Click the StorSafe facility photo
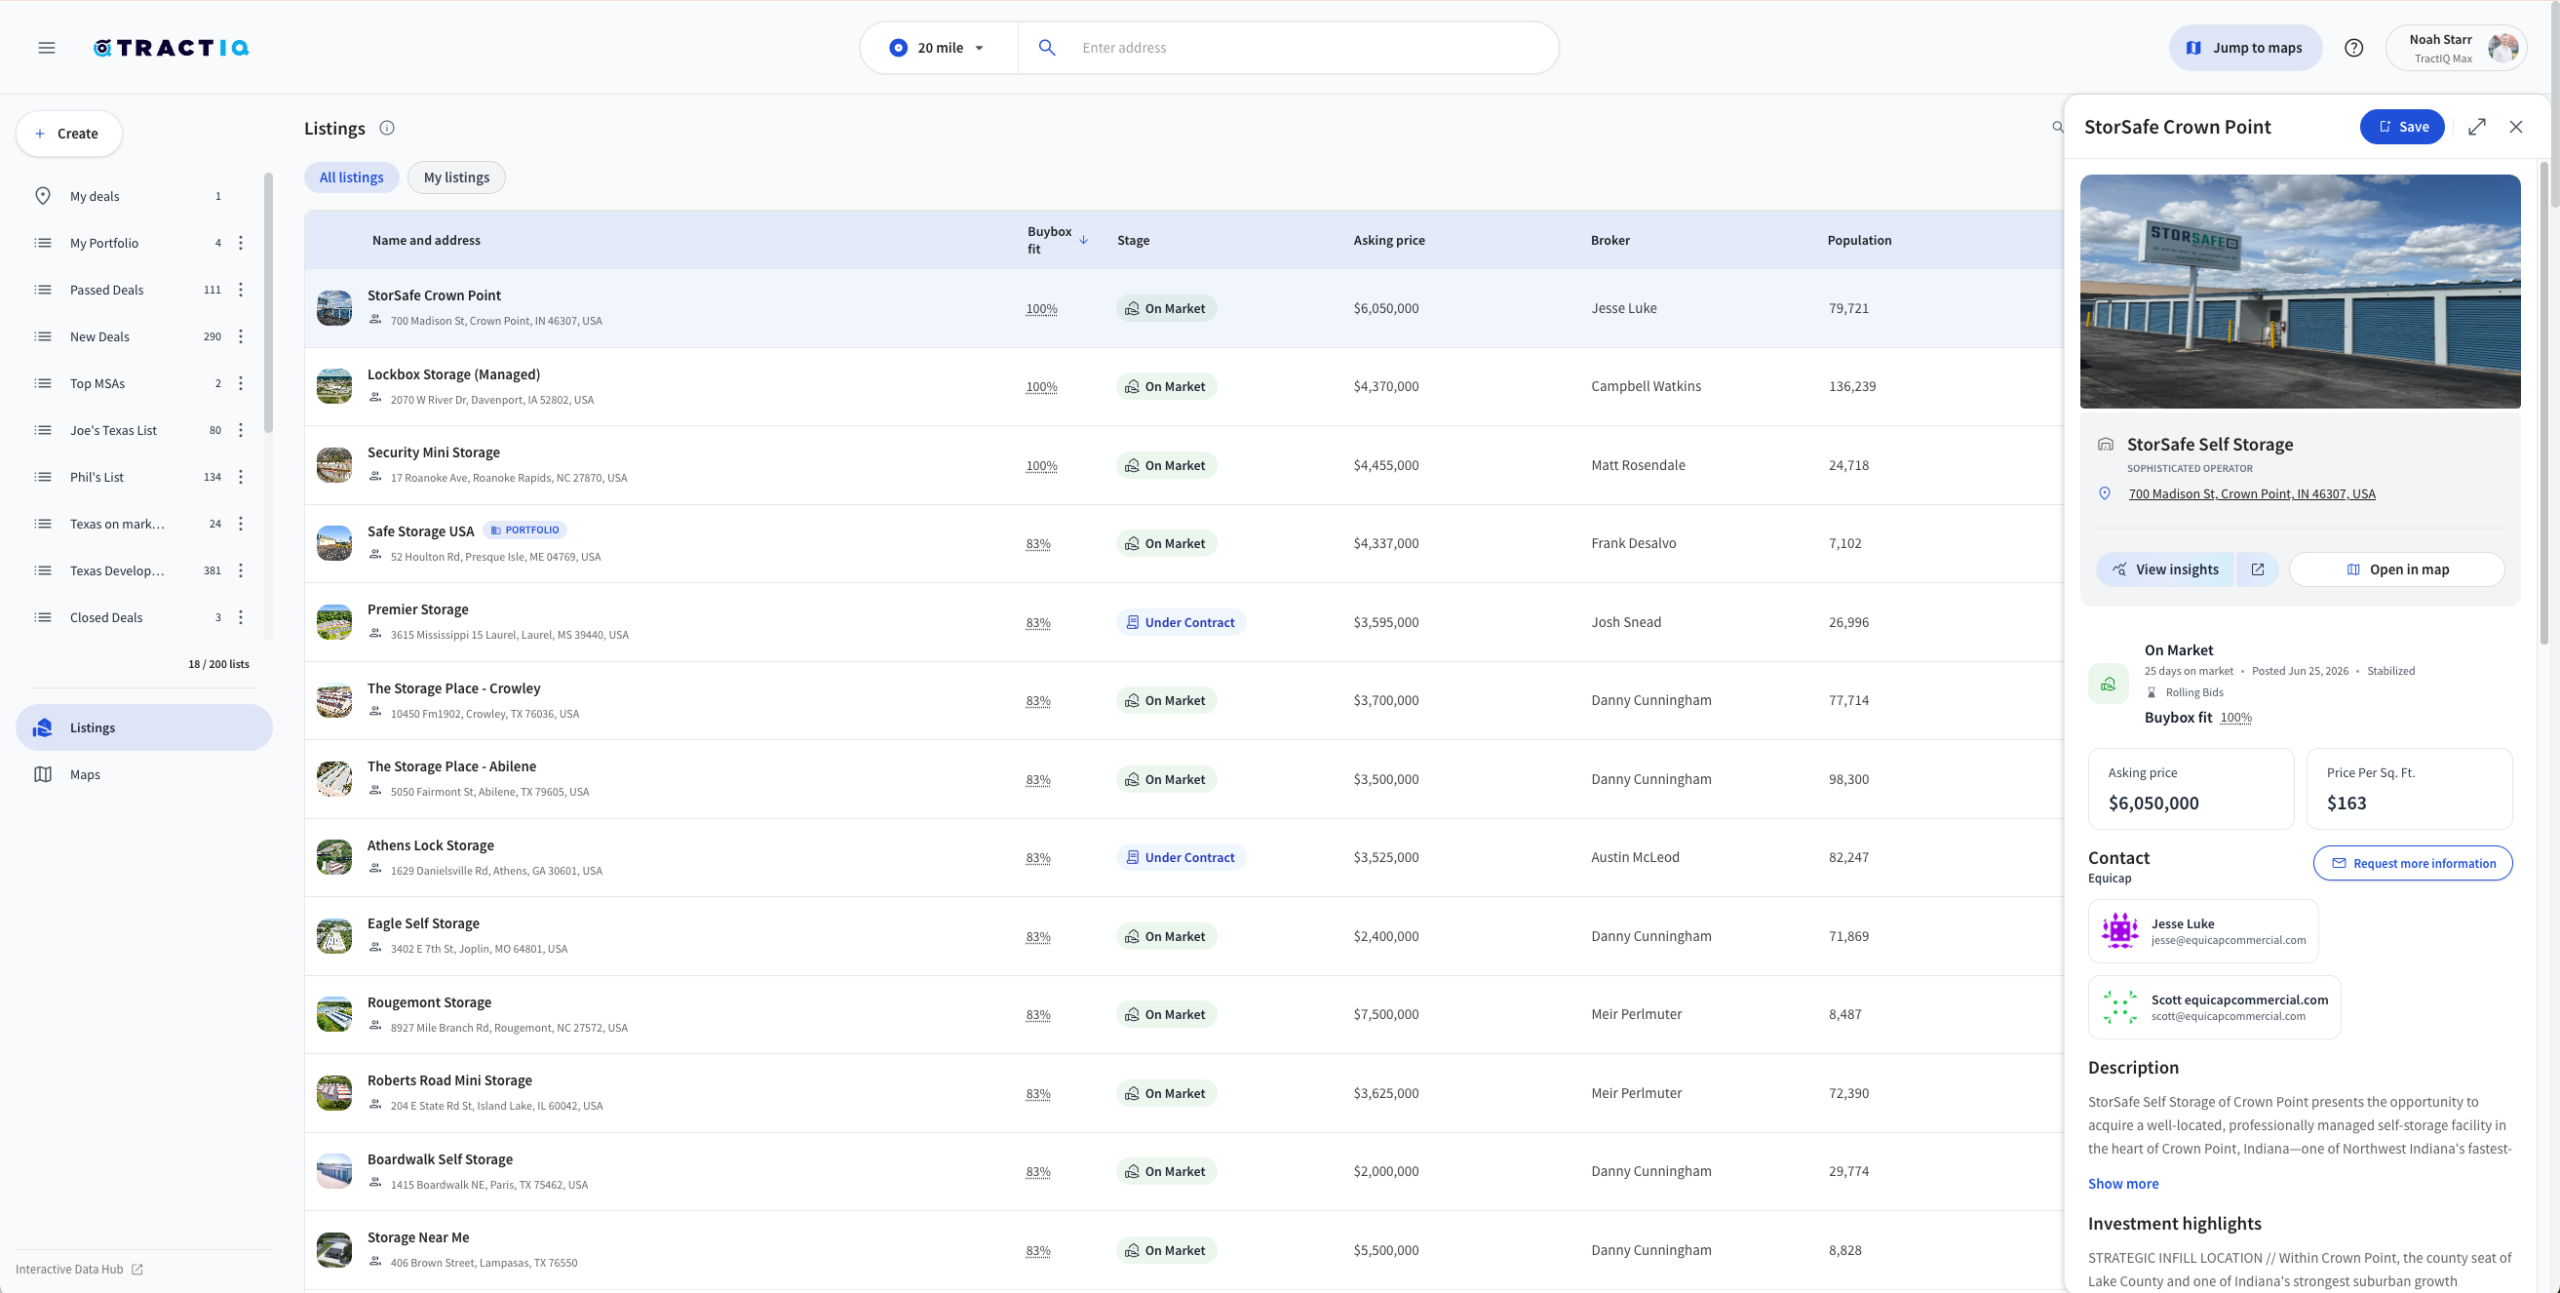Screen dimensions: 2560x1293 coord(2300,291)
